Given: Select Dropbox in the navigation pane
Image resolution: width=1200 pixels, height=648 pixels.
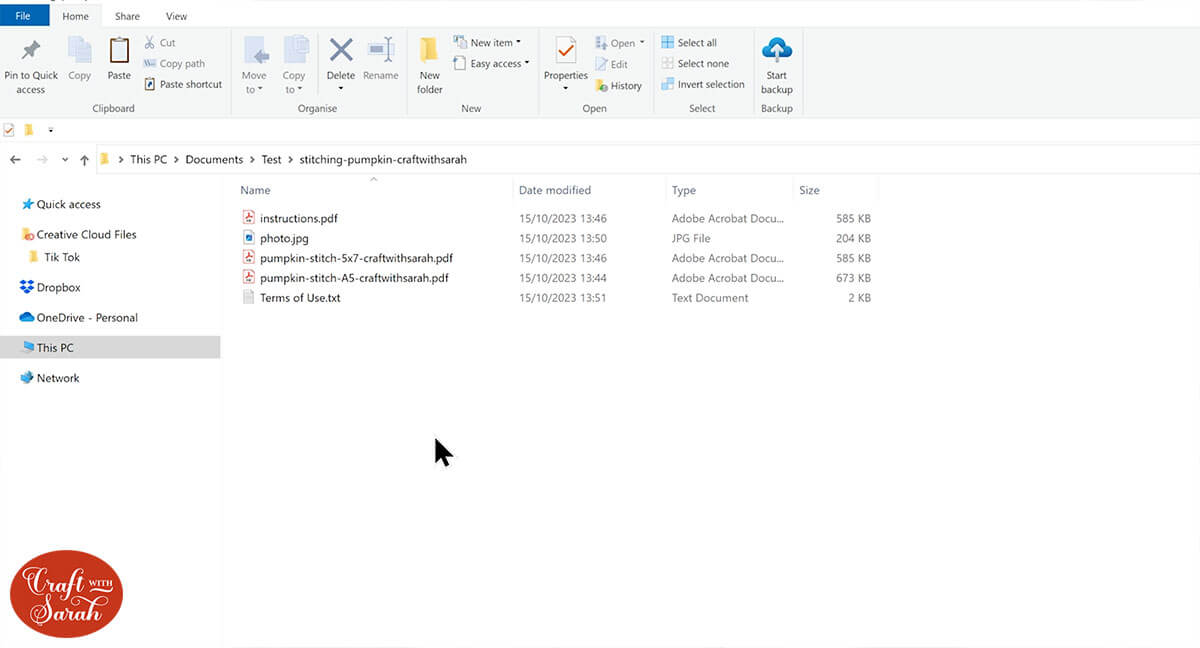Looking at the screenshot, I should [58, 288].
